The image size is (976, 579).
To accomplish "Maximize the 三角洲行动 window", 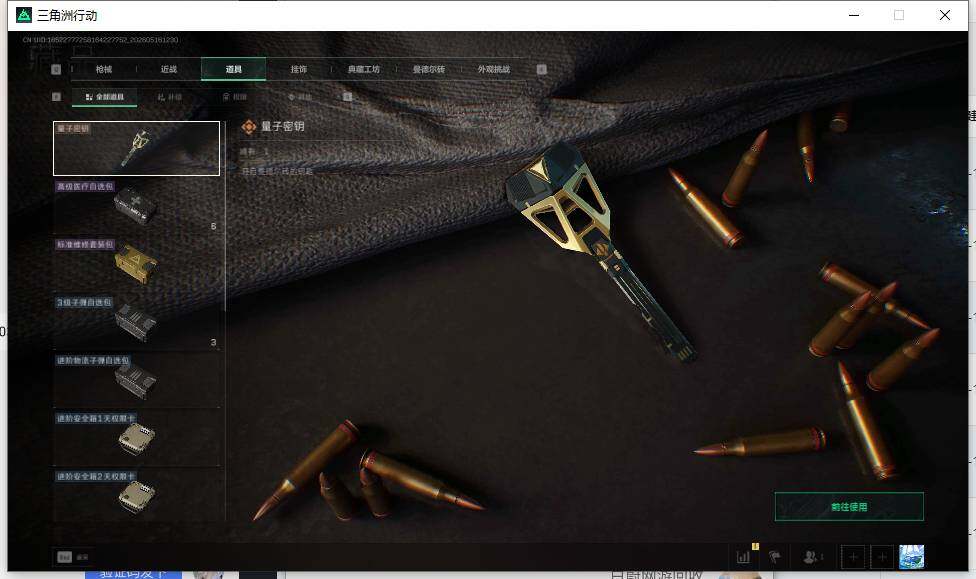I will (x=899, y=15).
